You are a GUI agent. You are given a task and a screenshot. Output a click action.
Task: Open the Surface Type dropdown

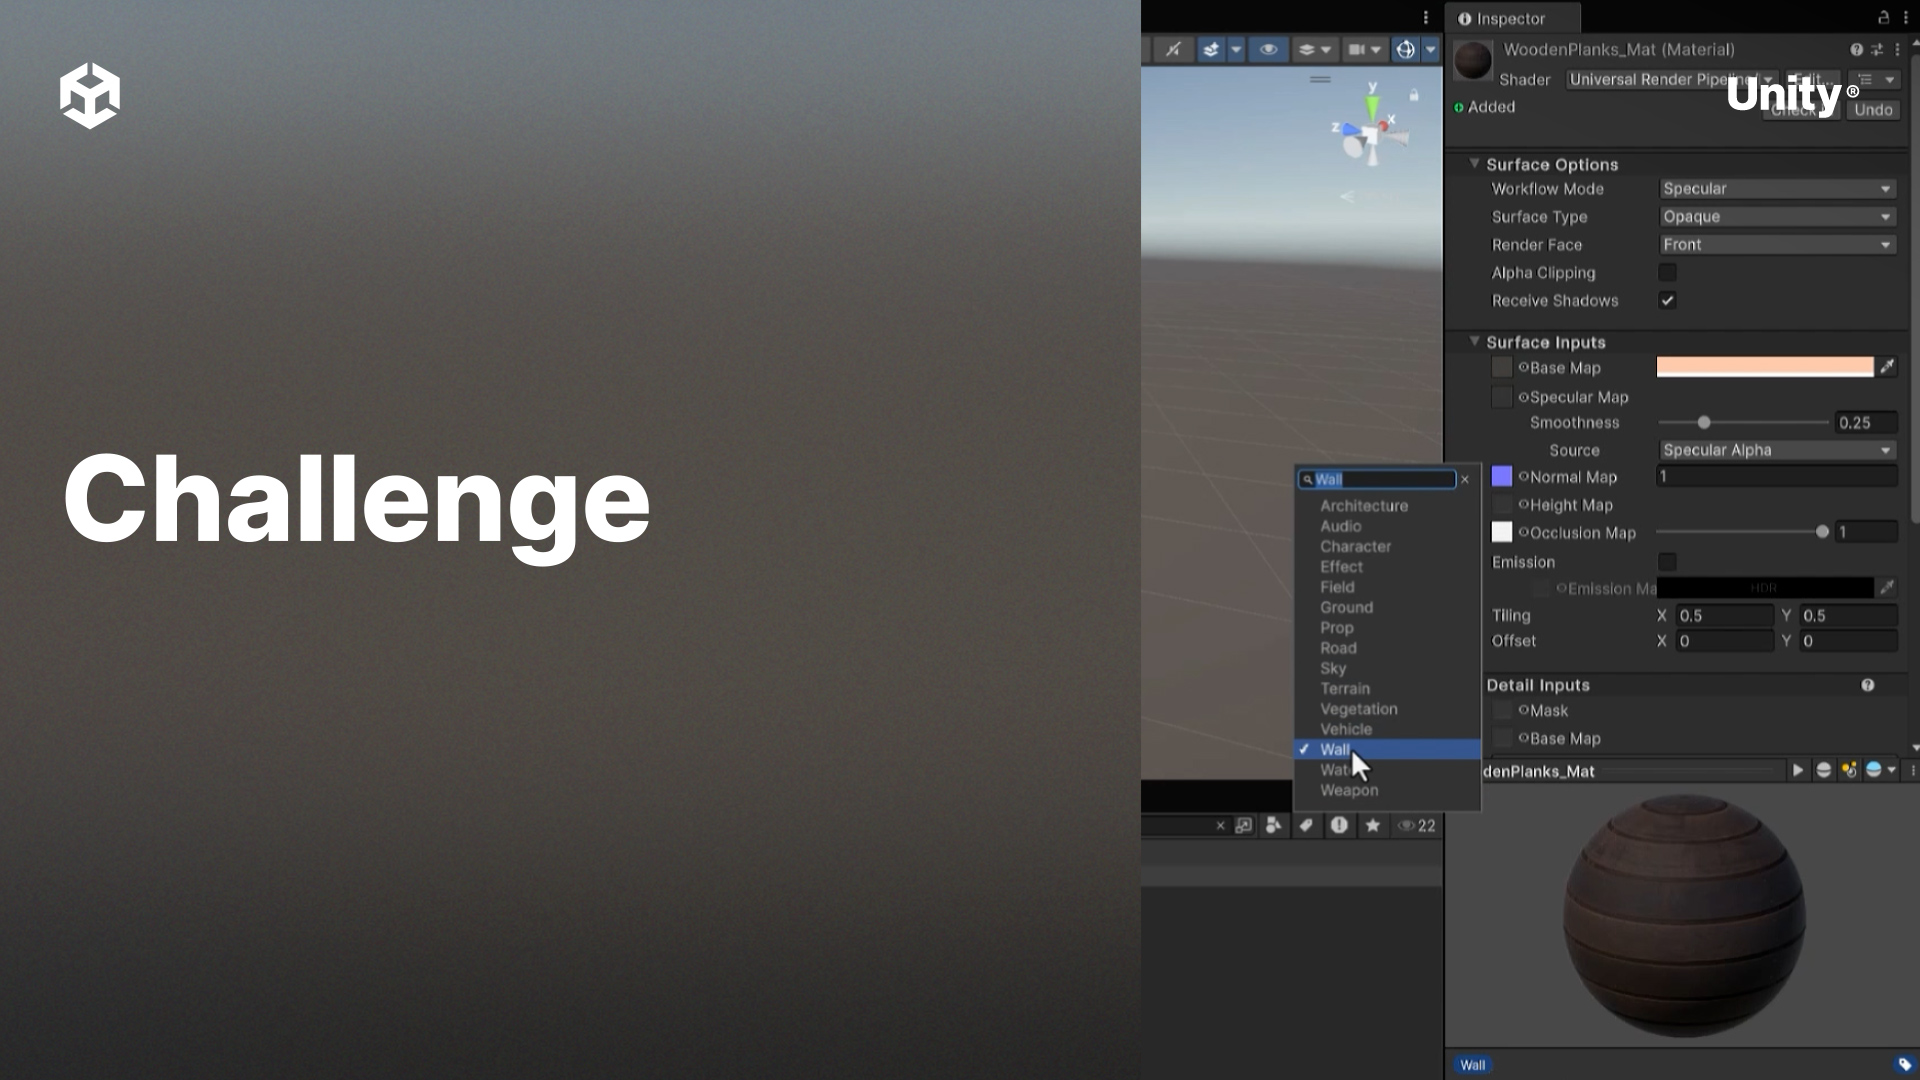[x=1777, y=216]
